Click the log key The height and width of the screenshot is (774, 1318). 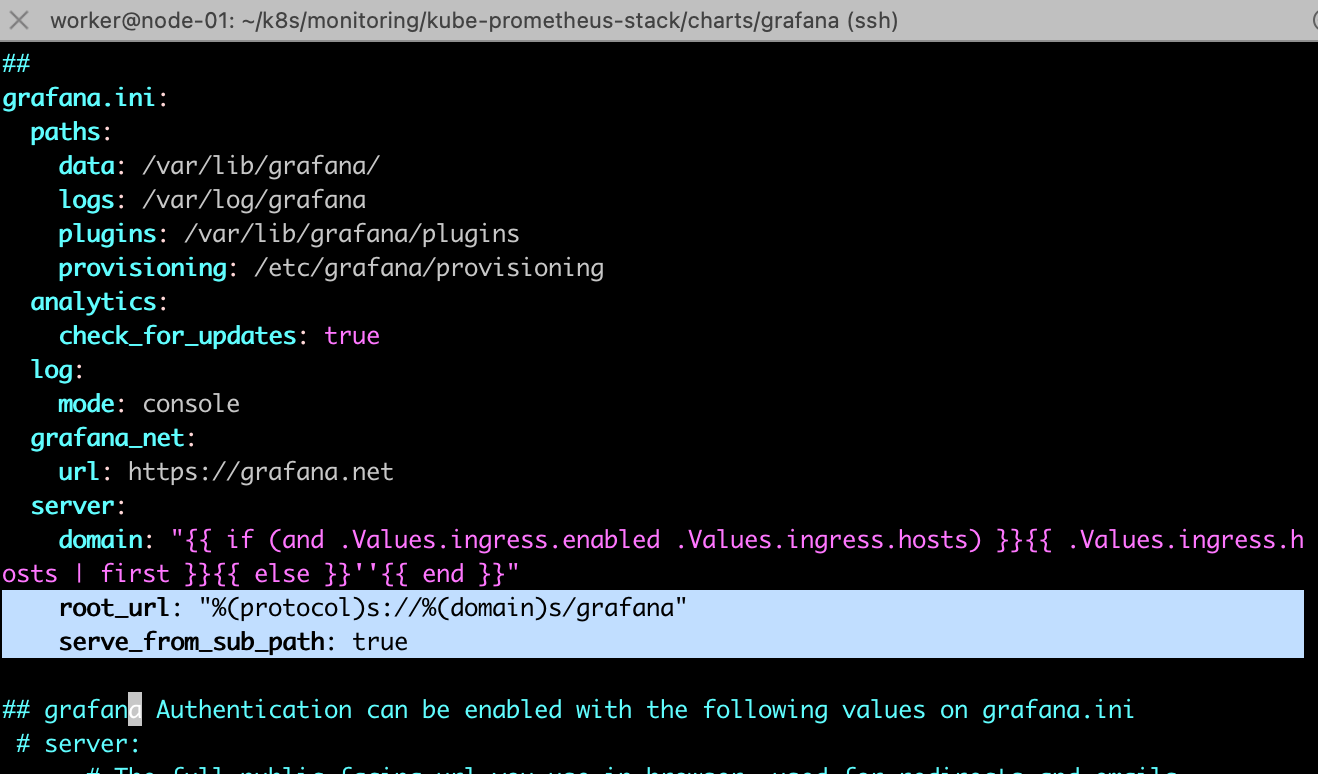click(x=51, y=370)
